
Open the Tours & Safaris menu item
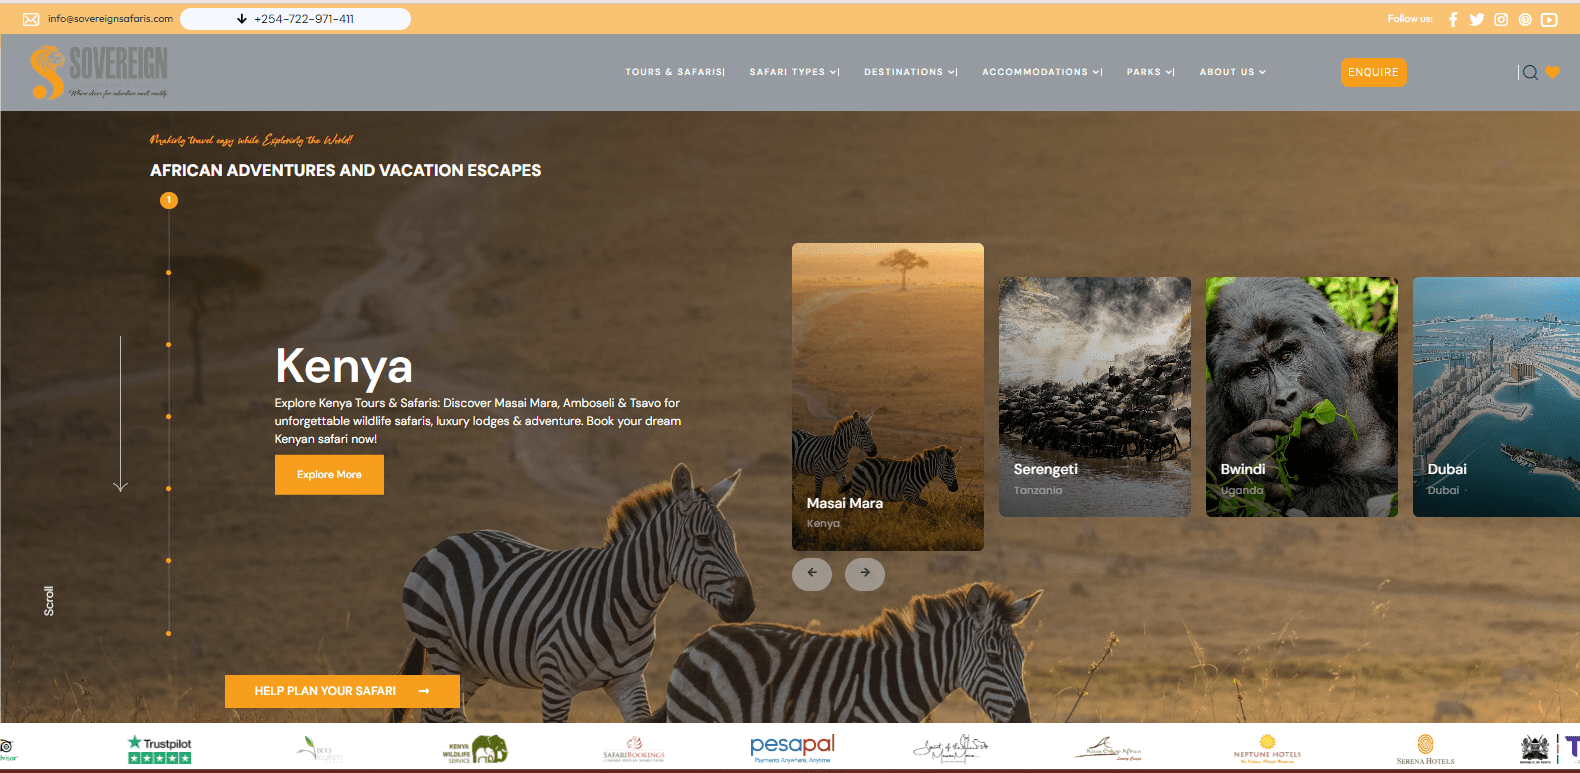click(674, 72)
